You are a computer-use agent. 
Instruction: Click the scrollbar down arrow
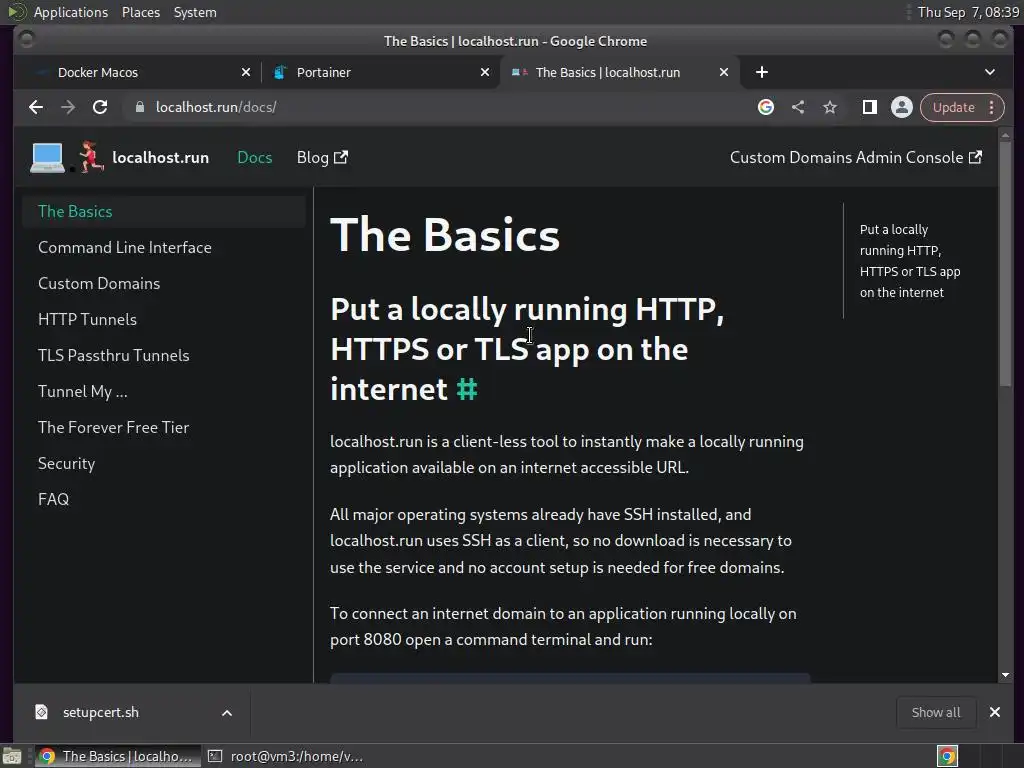click(1005, 675)
